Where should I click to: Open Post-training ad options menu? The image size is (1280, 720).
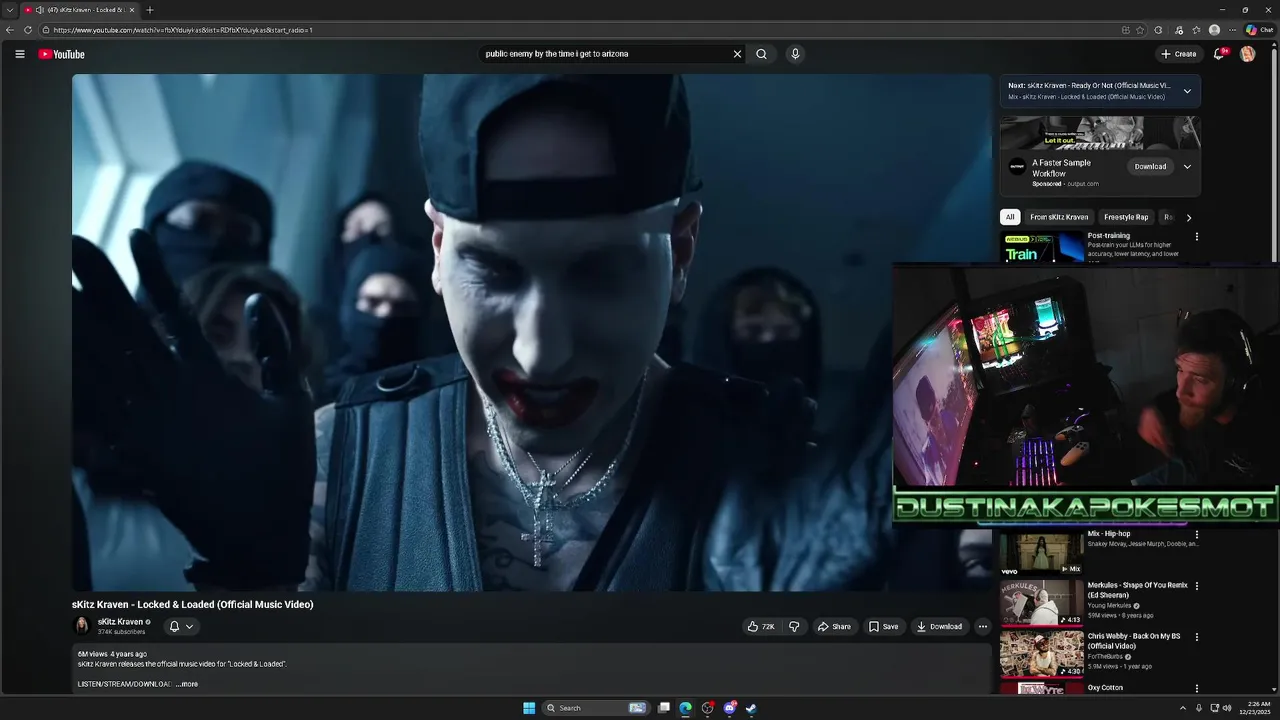click(1197, 237)
